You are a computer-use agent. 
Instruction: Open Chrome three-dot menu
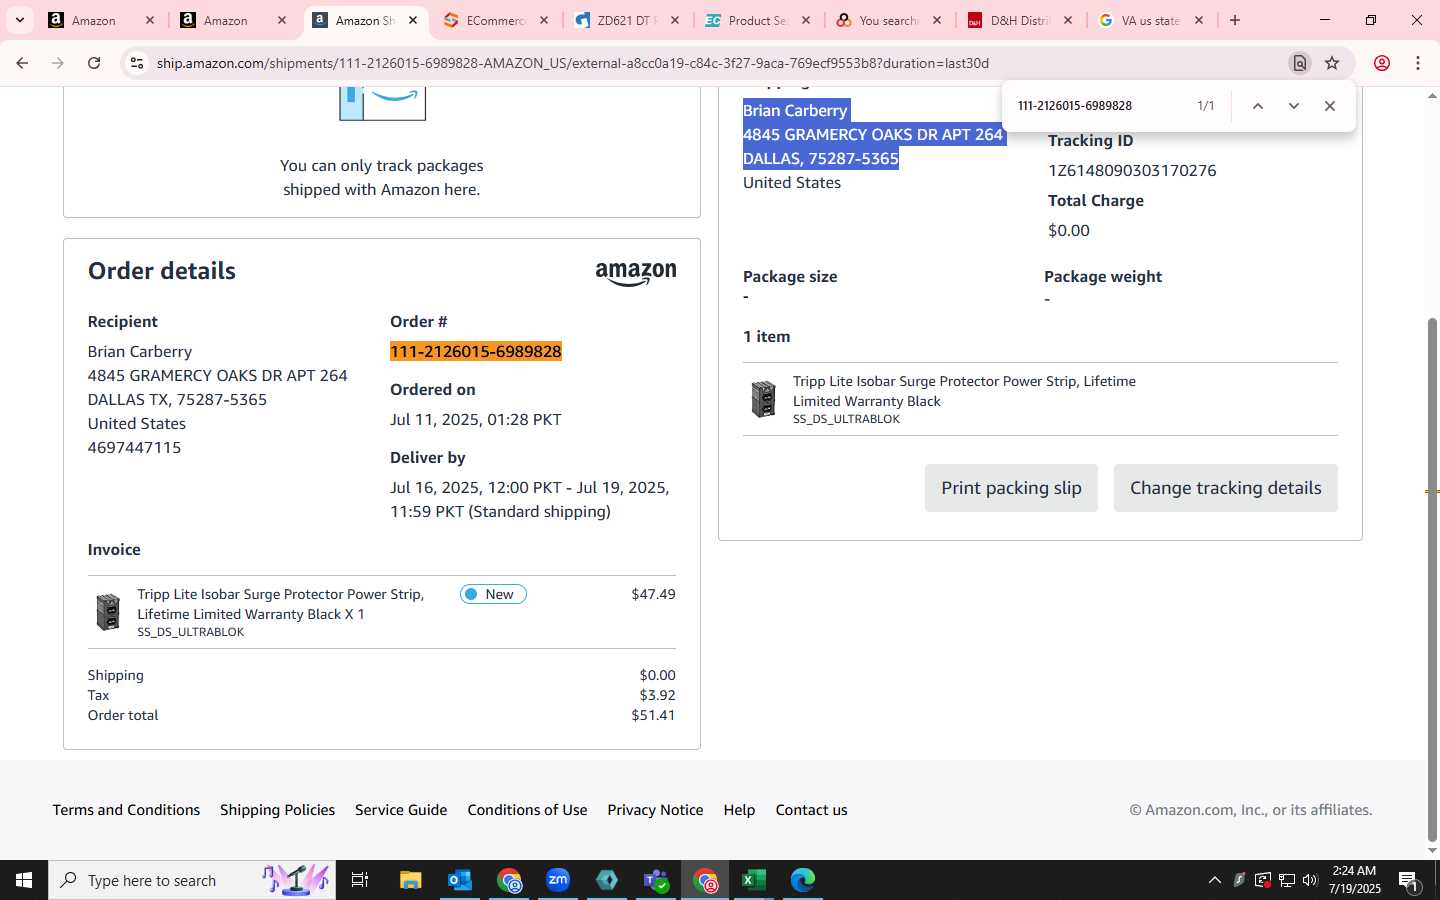[x=1418, y=63]
